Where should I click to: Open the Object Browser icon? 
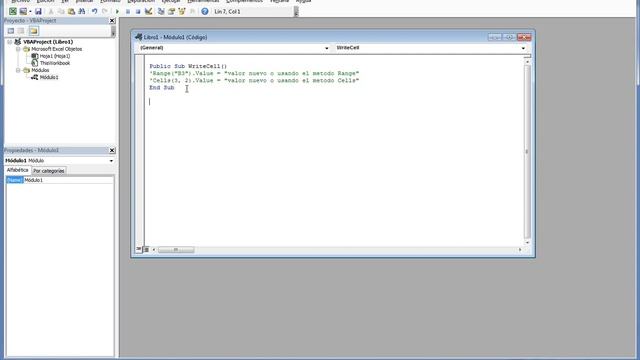pyautogui.click(x=182, y=11)
